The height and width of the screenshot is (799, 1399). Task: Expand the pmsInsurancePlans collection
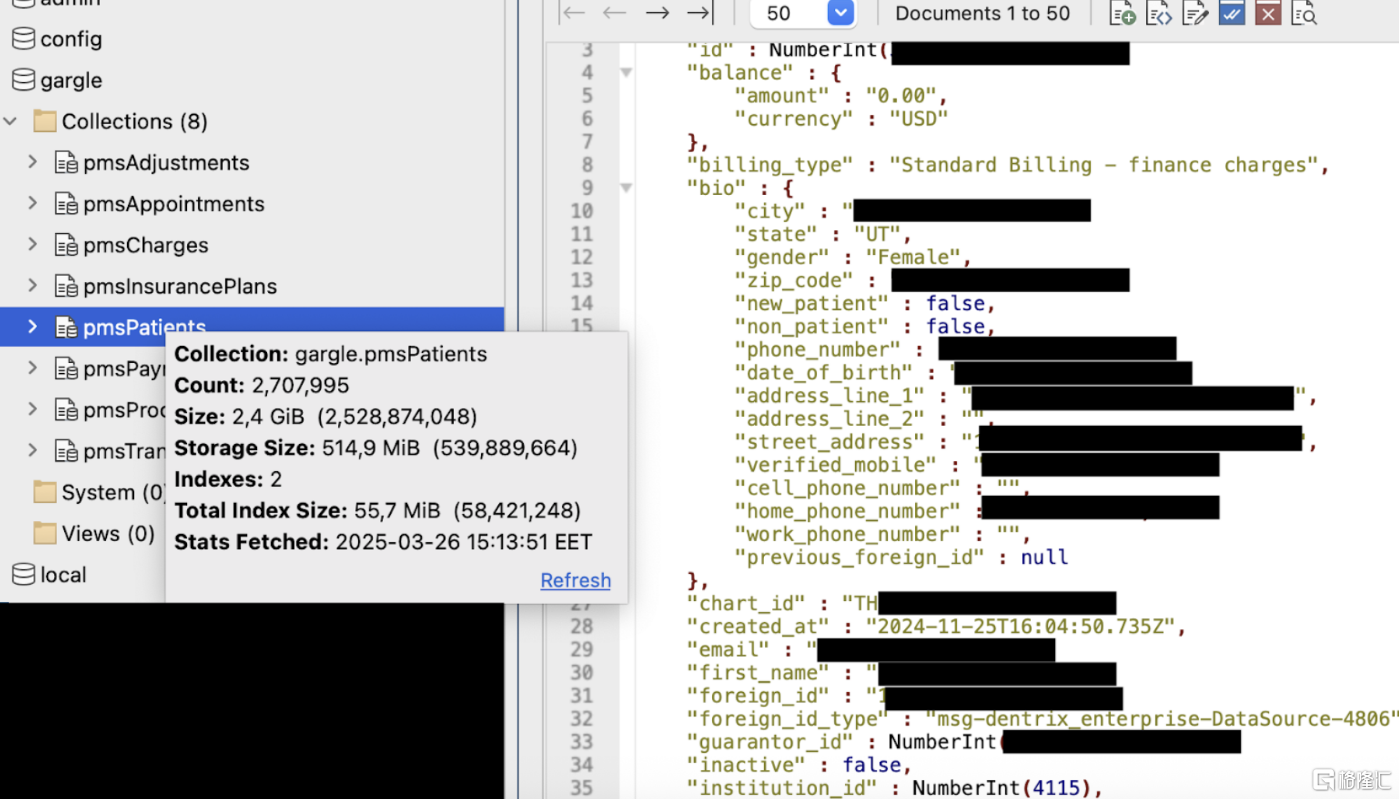coord(32,285)
